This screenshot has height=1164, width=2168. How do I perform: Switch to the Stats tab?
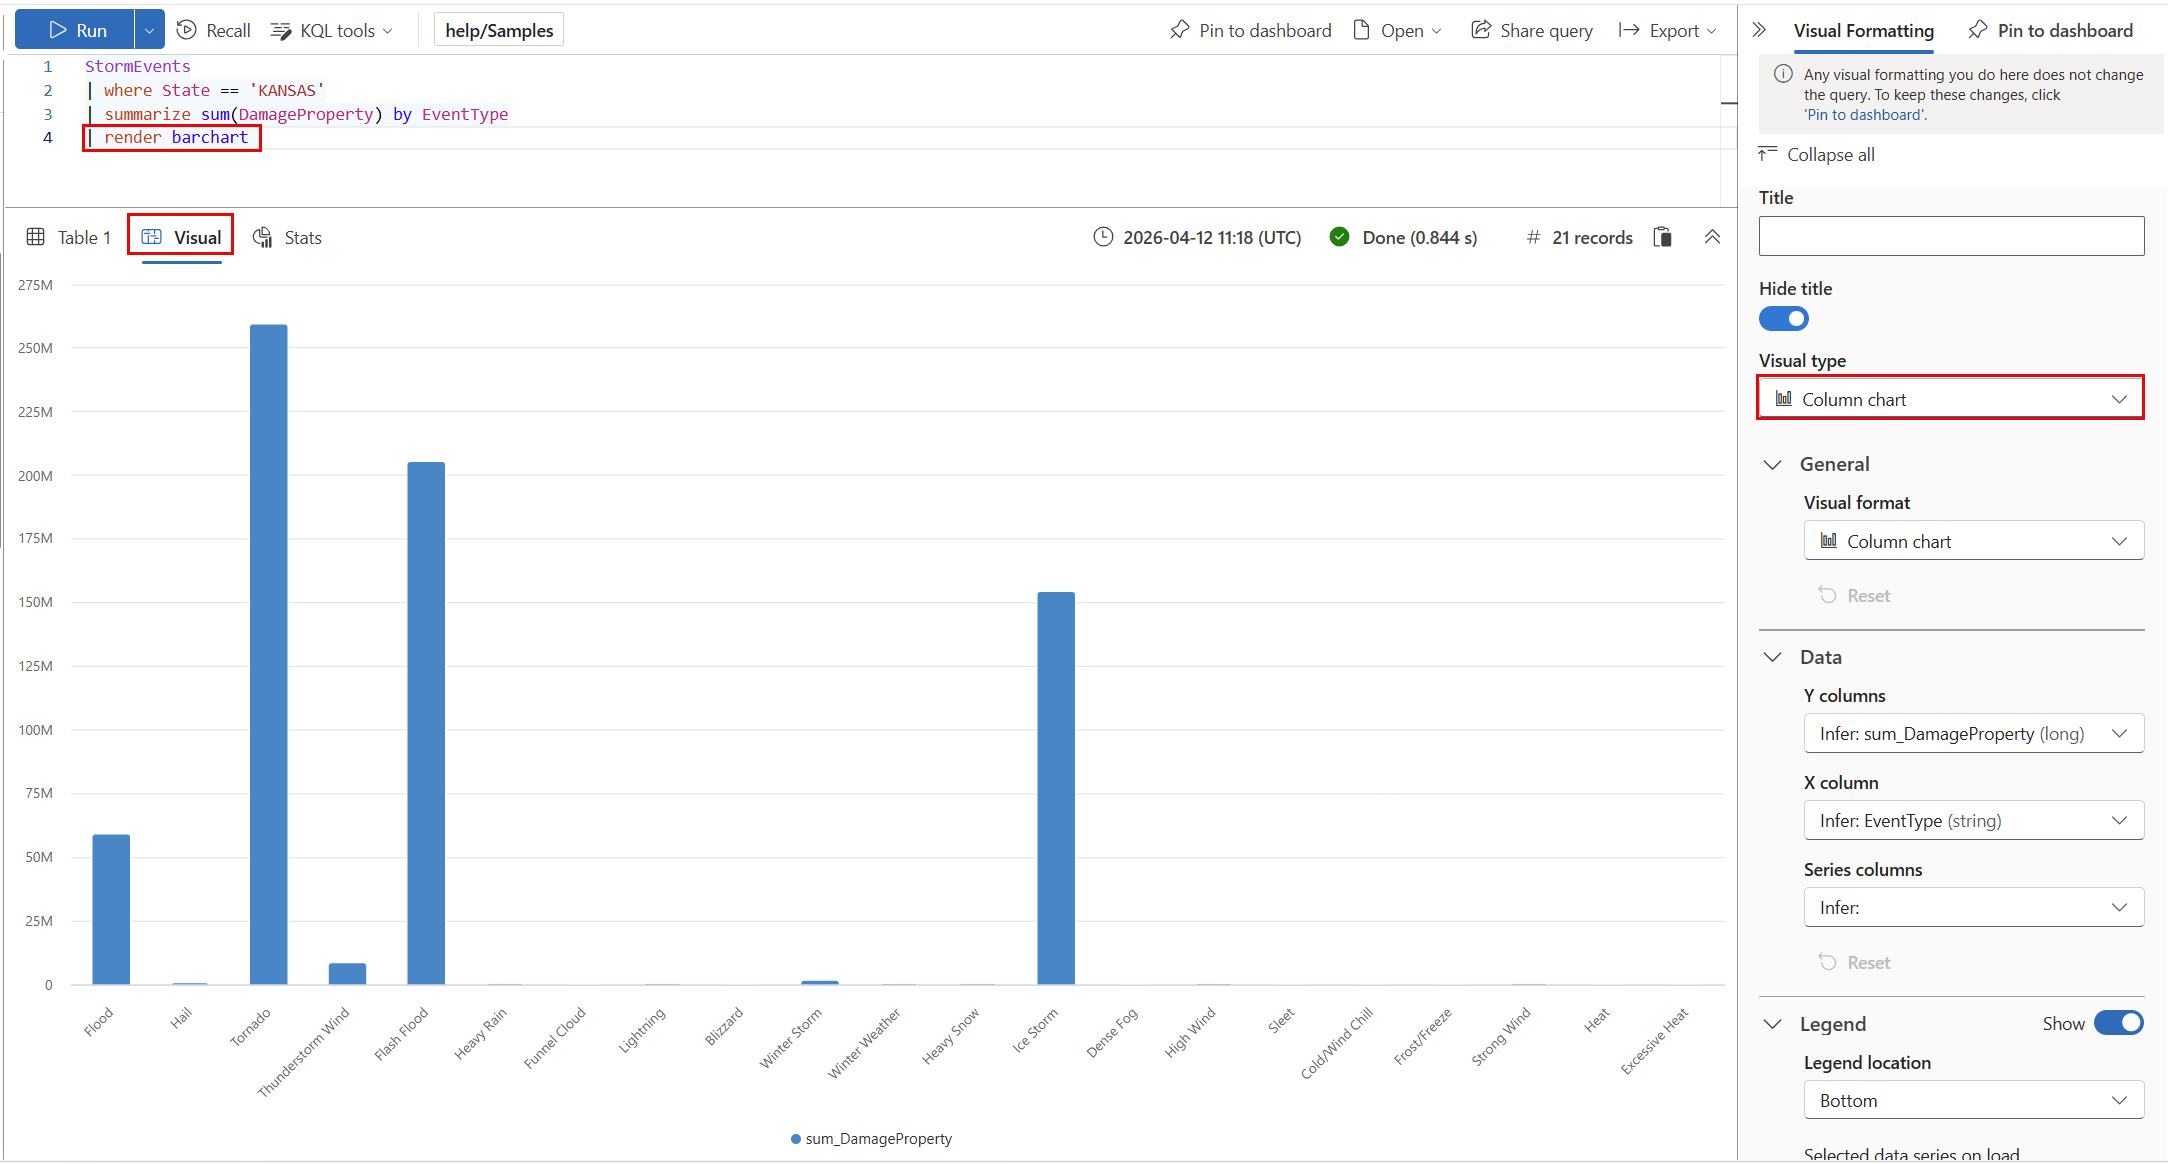287,237
